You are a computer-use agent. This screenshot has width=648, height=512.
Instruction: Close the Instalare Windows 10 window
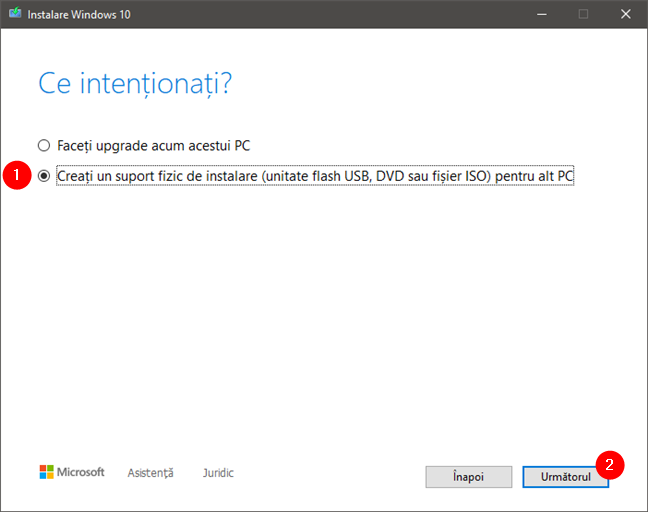pos(626,14)
